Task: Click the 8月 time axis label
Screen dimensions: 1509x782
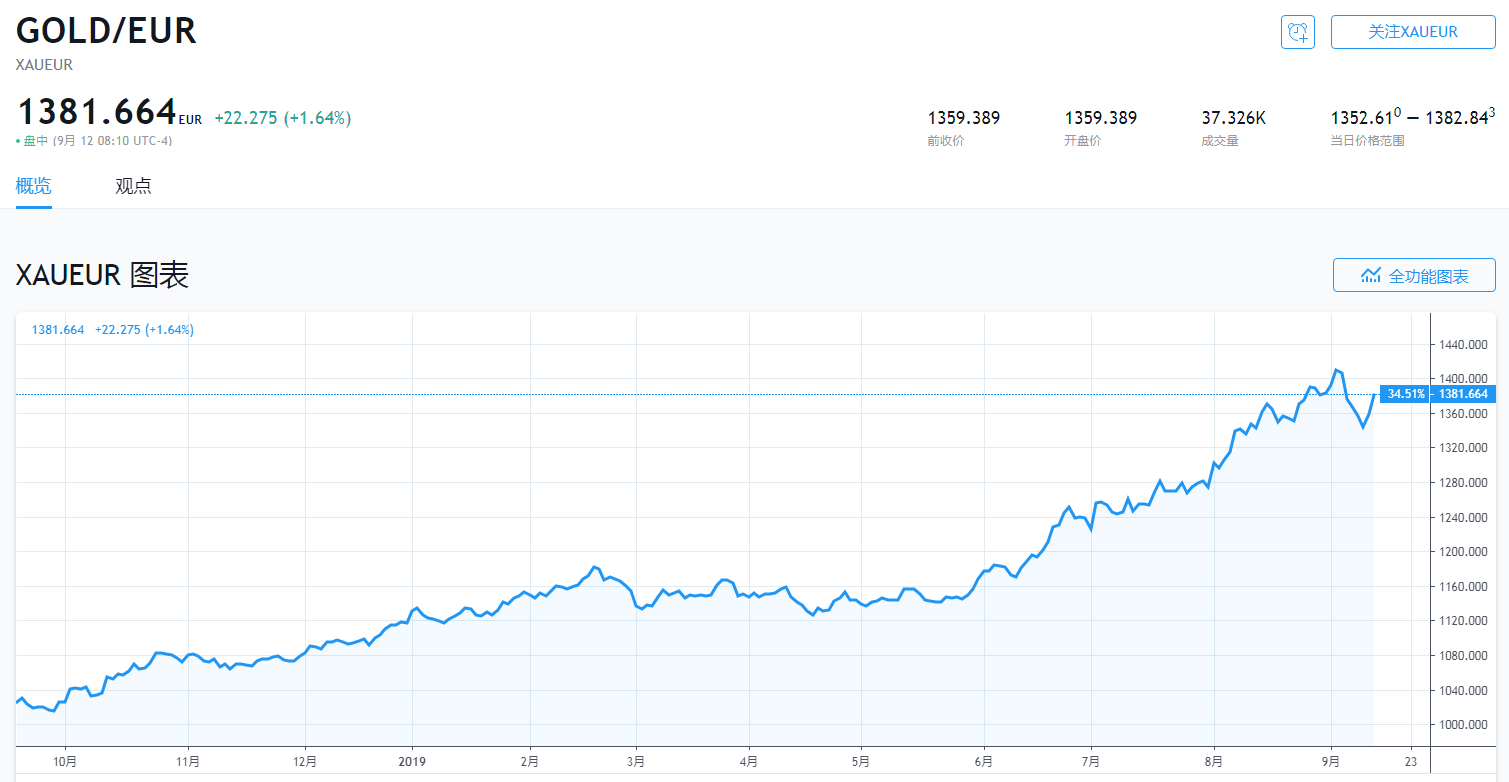Action: (1215, 762)
